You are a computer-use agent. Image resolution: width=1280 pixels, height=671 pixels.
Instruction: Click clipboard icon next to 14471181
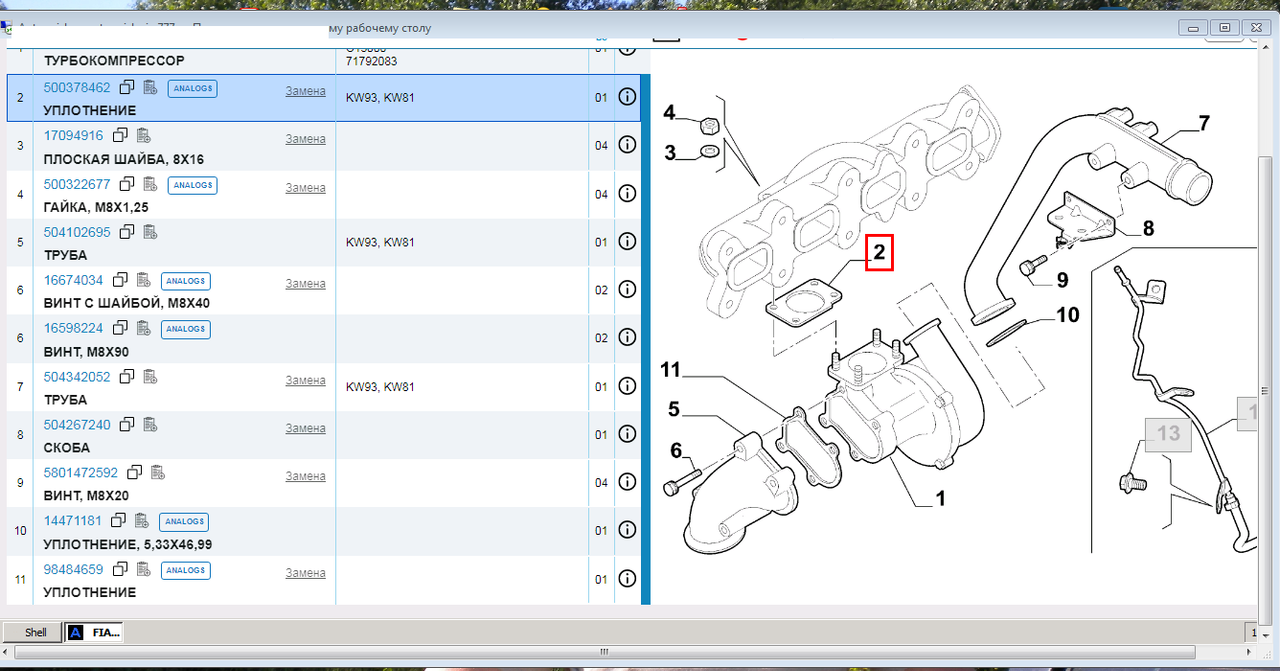coord(142,520)
